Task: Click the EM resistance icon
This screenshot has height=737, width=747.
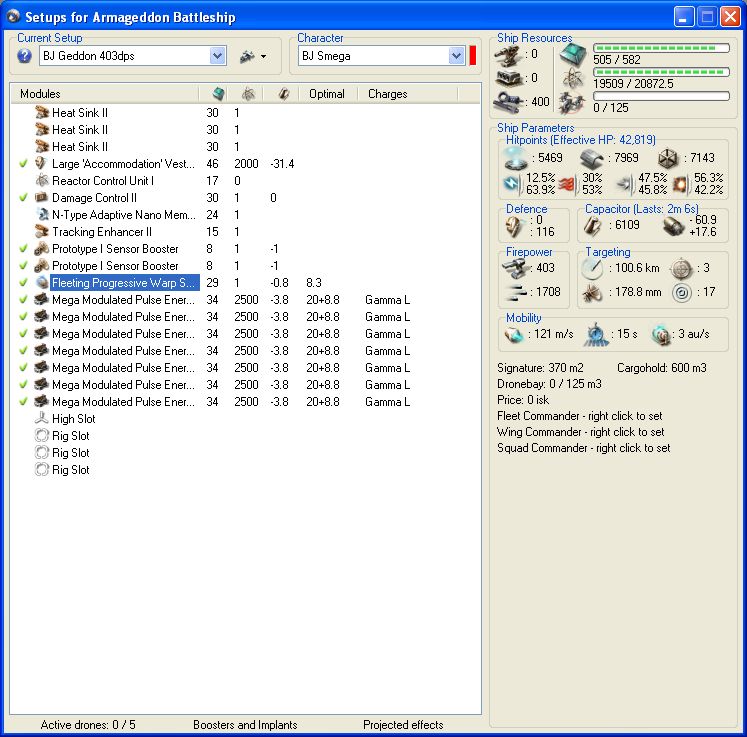Action: click(x=513, y=184)
